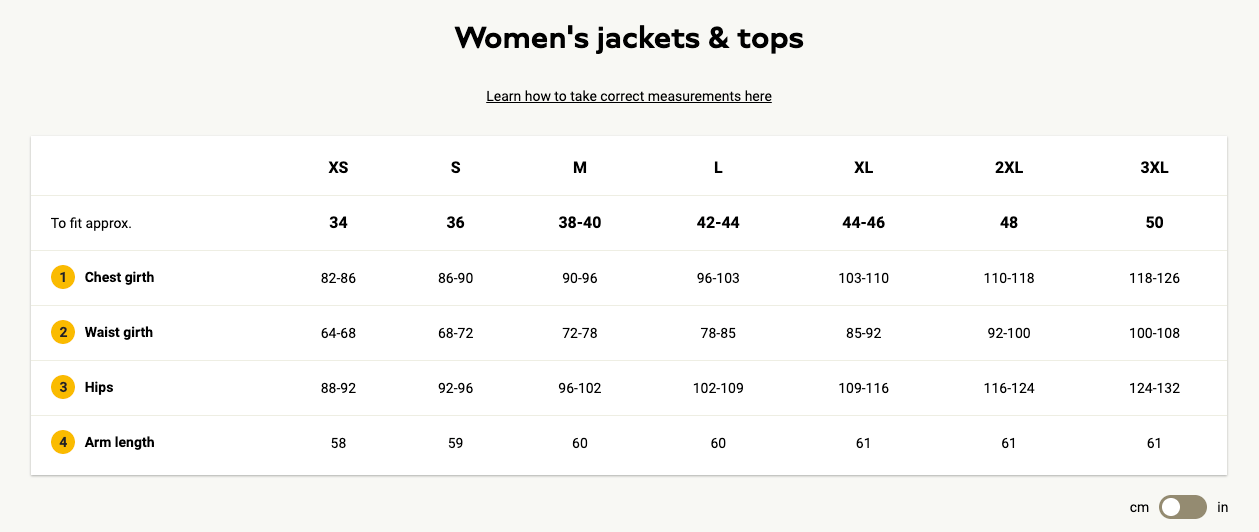1259x532 pixels.
Task: Click the XL size column header
Action: click(x=864, y=168)
